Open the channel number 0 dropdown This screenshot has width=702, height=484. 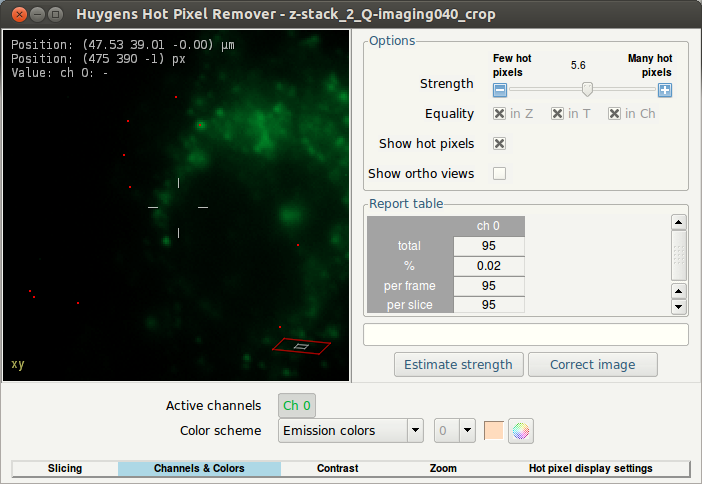pyautogui.click(x=455, y=431)
